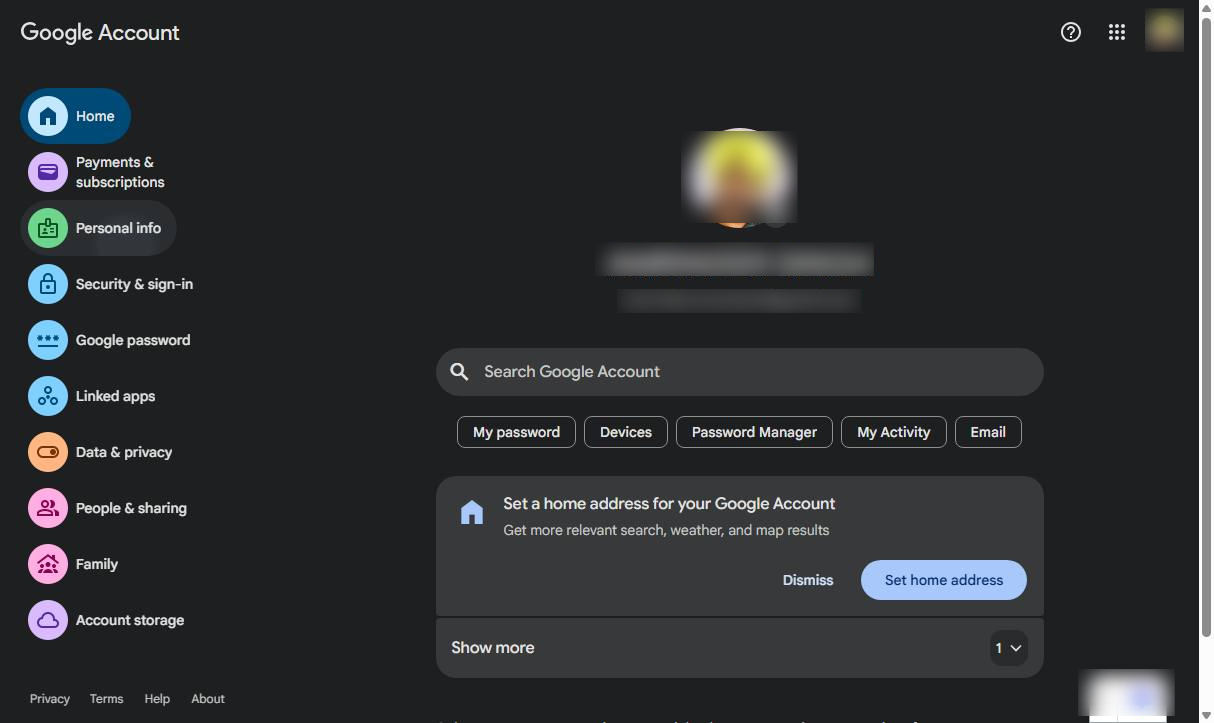Click the Email chip
This screenshot has height=723, width=1214.
pos(988,432)
